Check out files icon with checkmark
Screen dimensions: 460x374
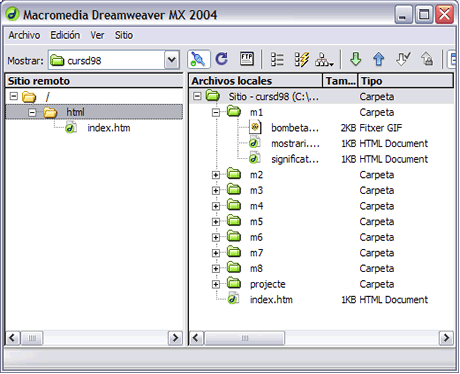click(x=403, y=59)
